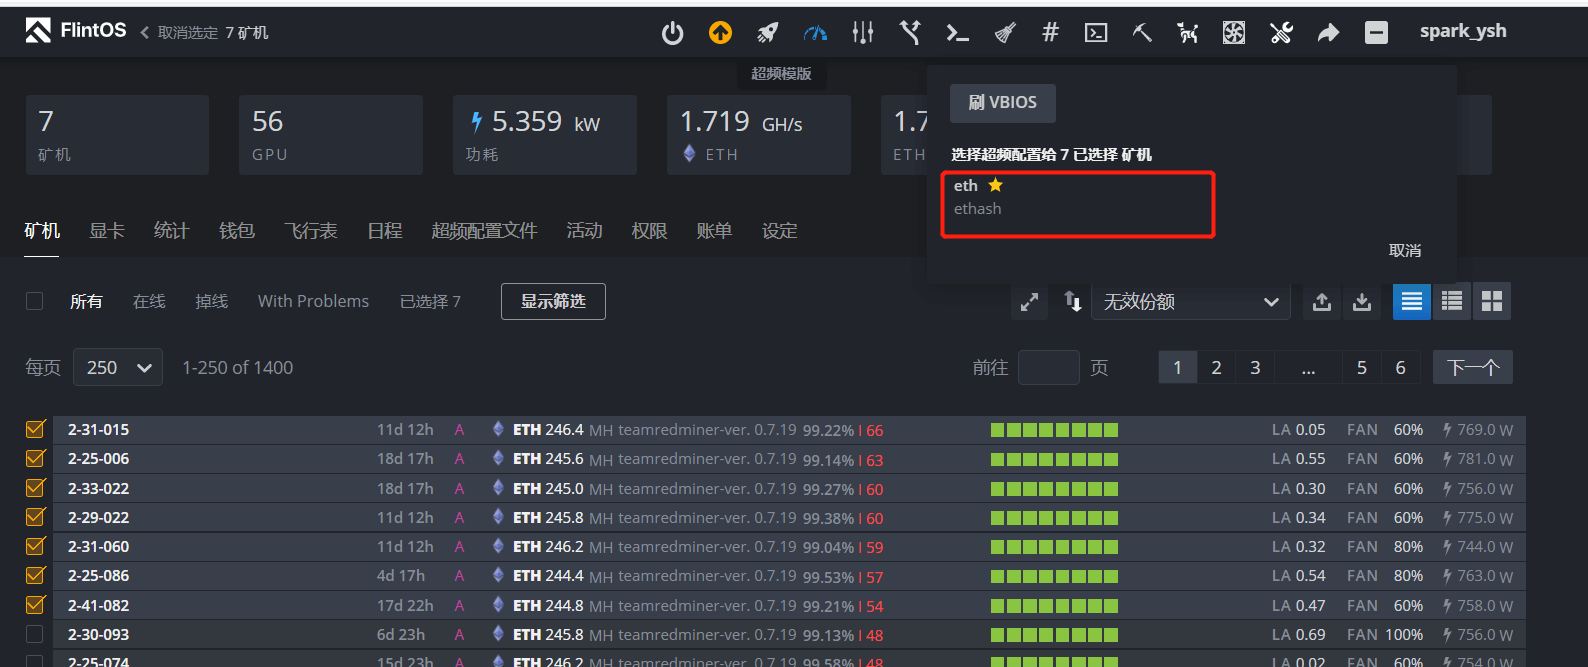Viewport: 1588px width, 667px height.
Task: Open the 飞行表 tab
Action: tap(311, 231)
